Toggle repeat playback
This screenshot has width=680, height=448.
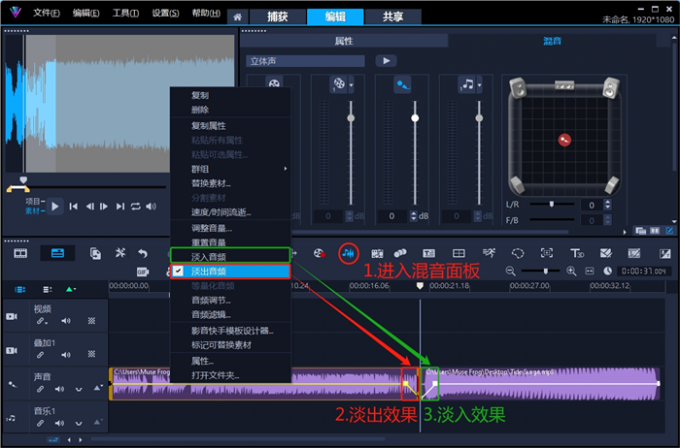coord(136,206)
